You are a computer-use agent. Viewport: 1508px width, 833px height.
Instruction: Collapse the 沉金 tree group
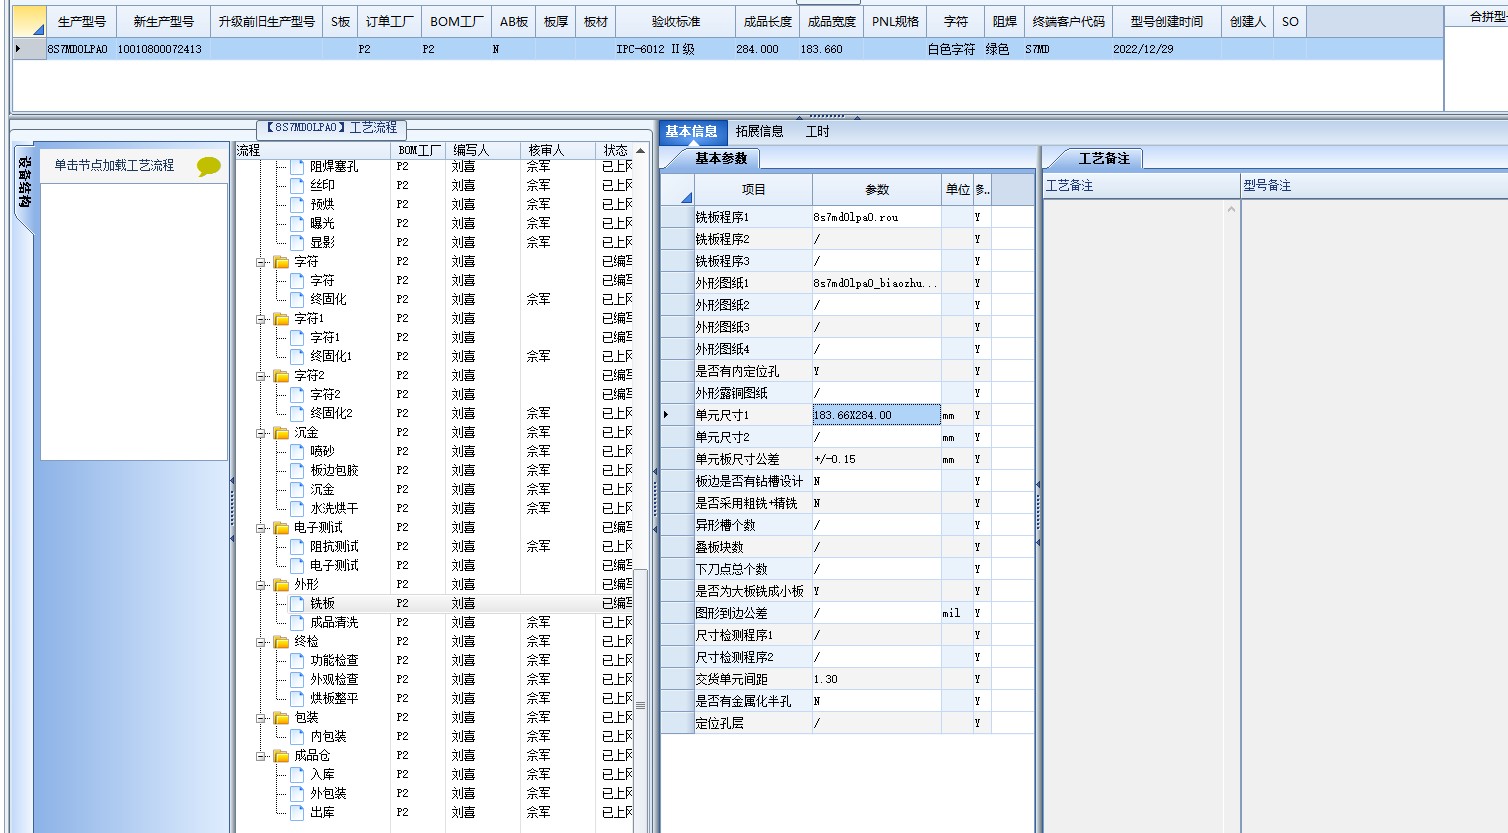point(261,433)
